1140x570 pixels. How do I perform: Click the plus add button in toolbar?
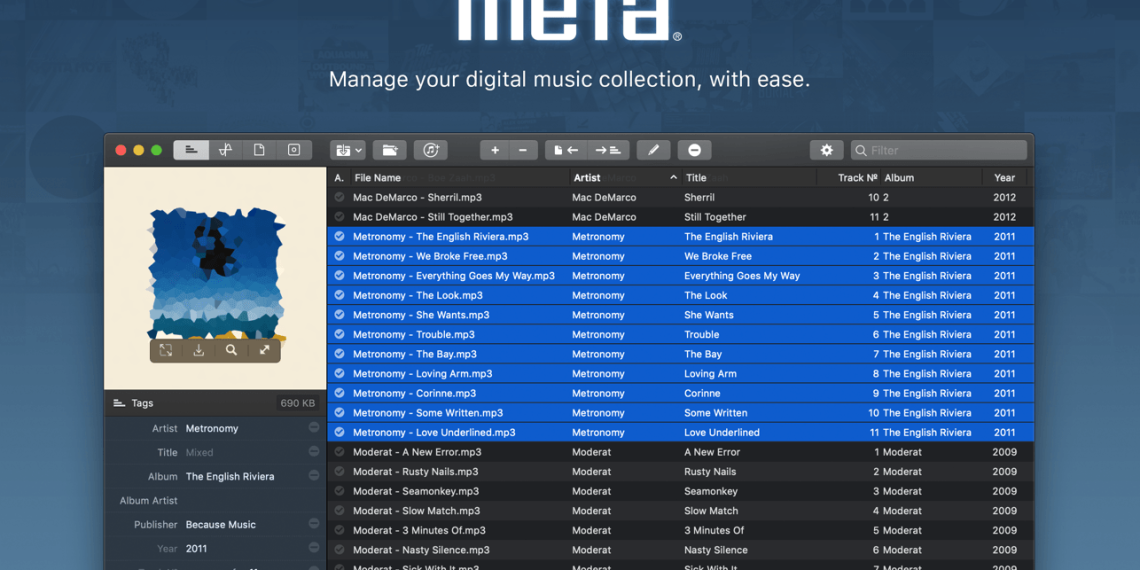[494, 150]
